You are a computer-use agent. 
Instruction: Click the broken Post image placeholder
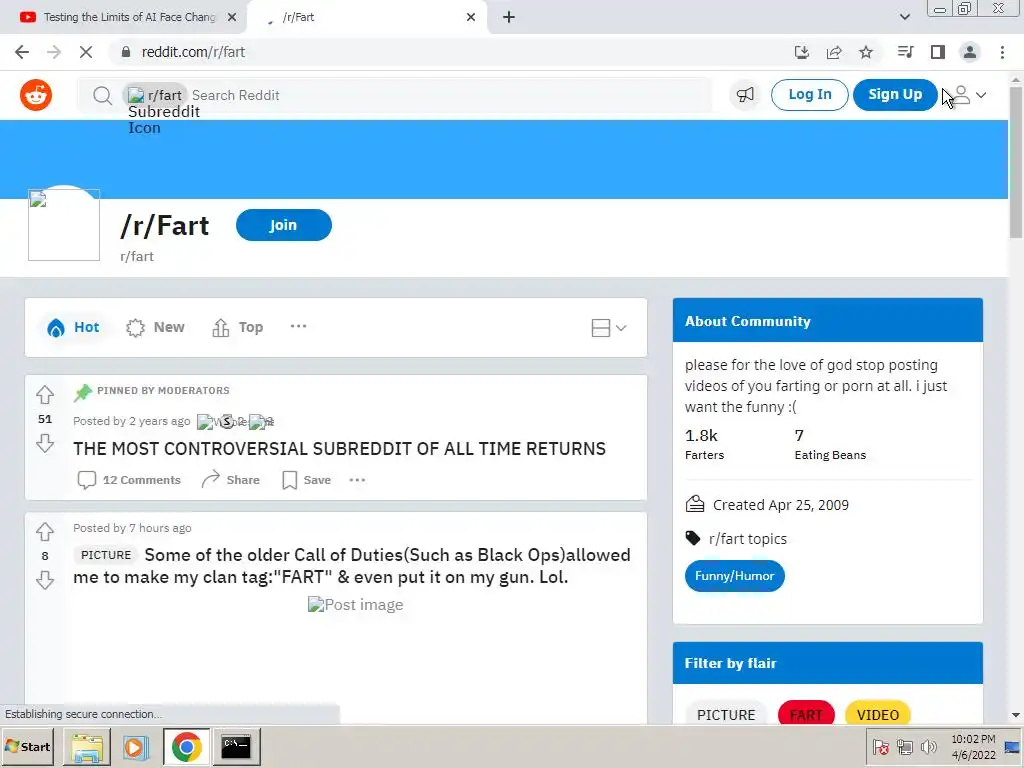coord(355,605)
